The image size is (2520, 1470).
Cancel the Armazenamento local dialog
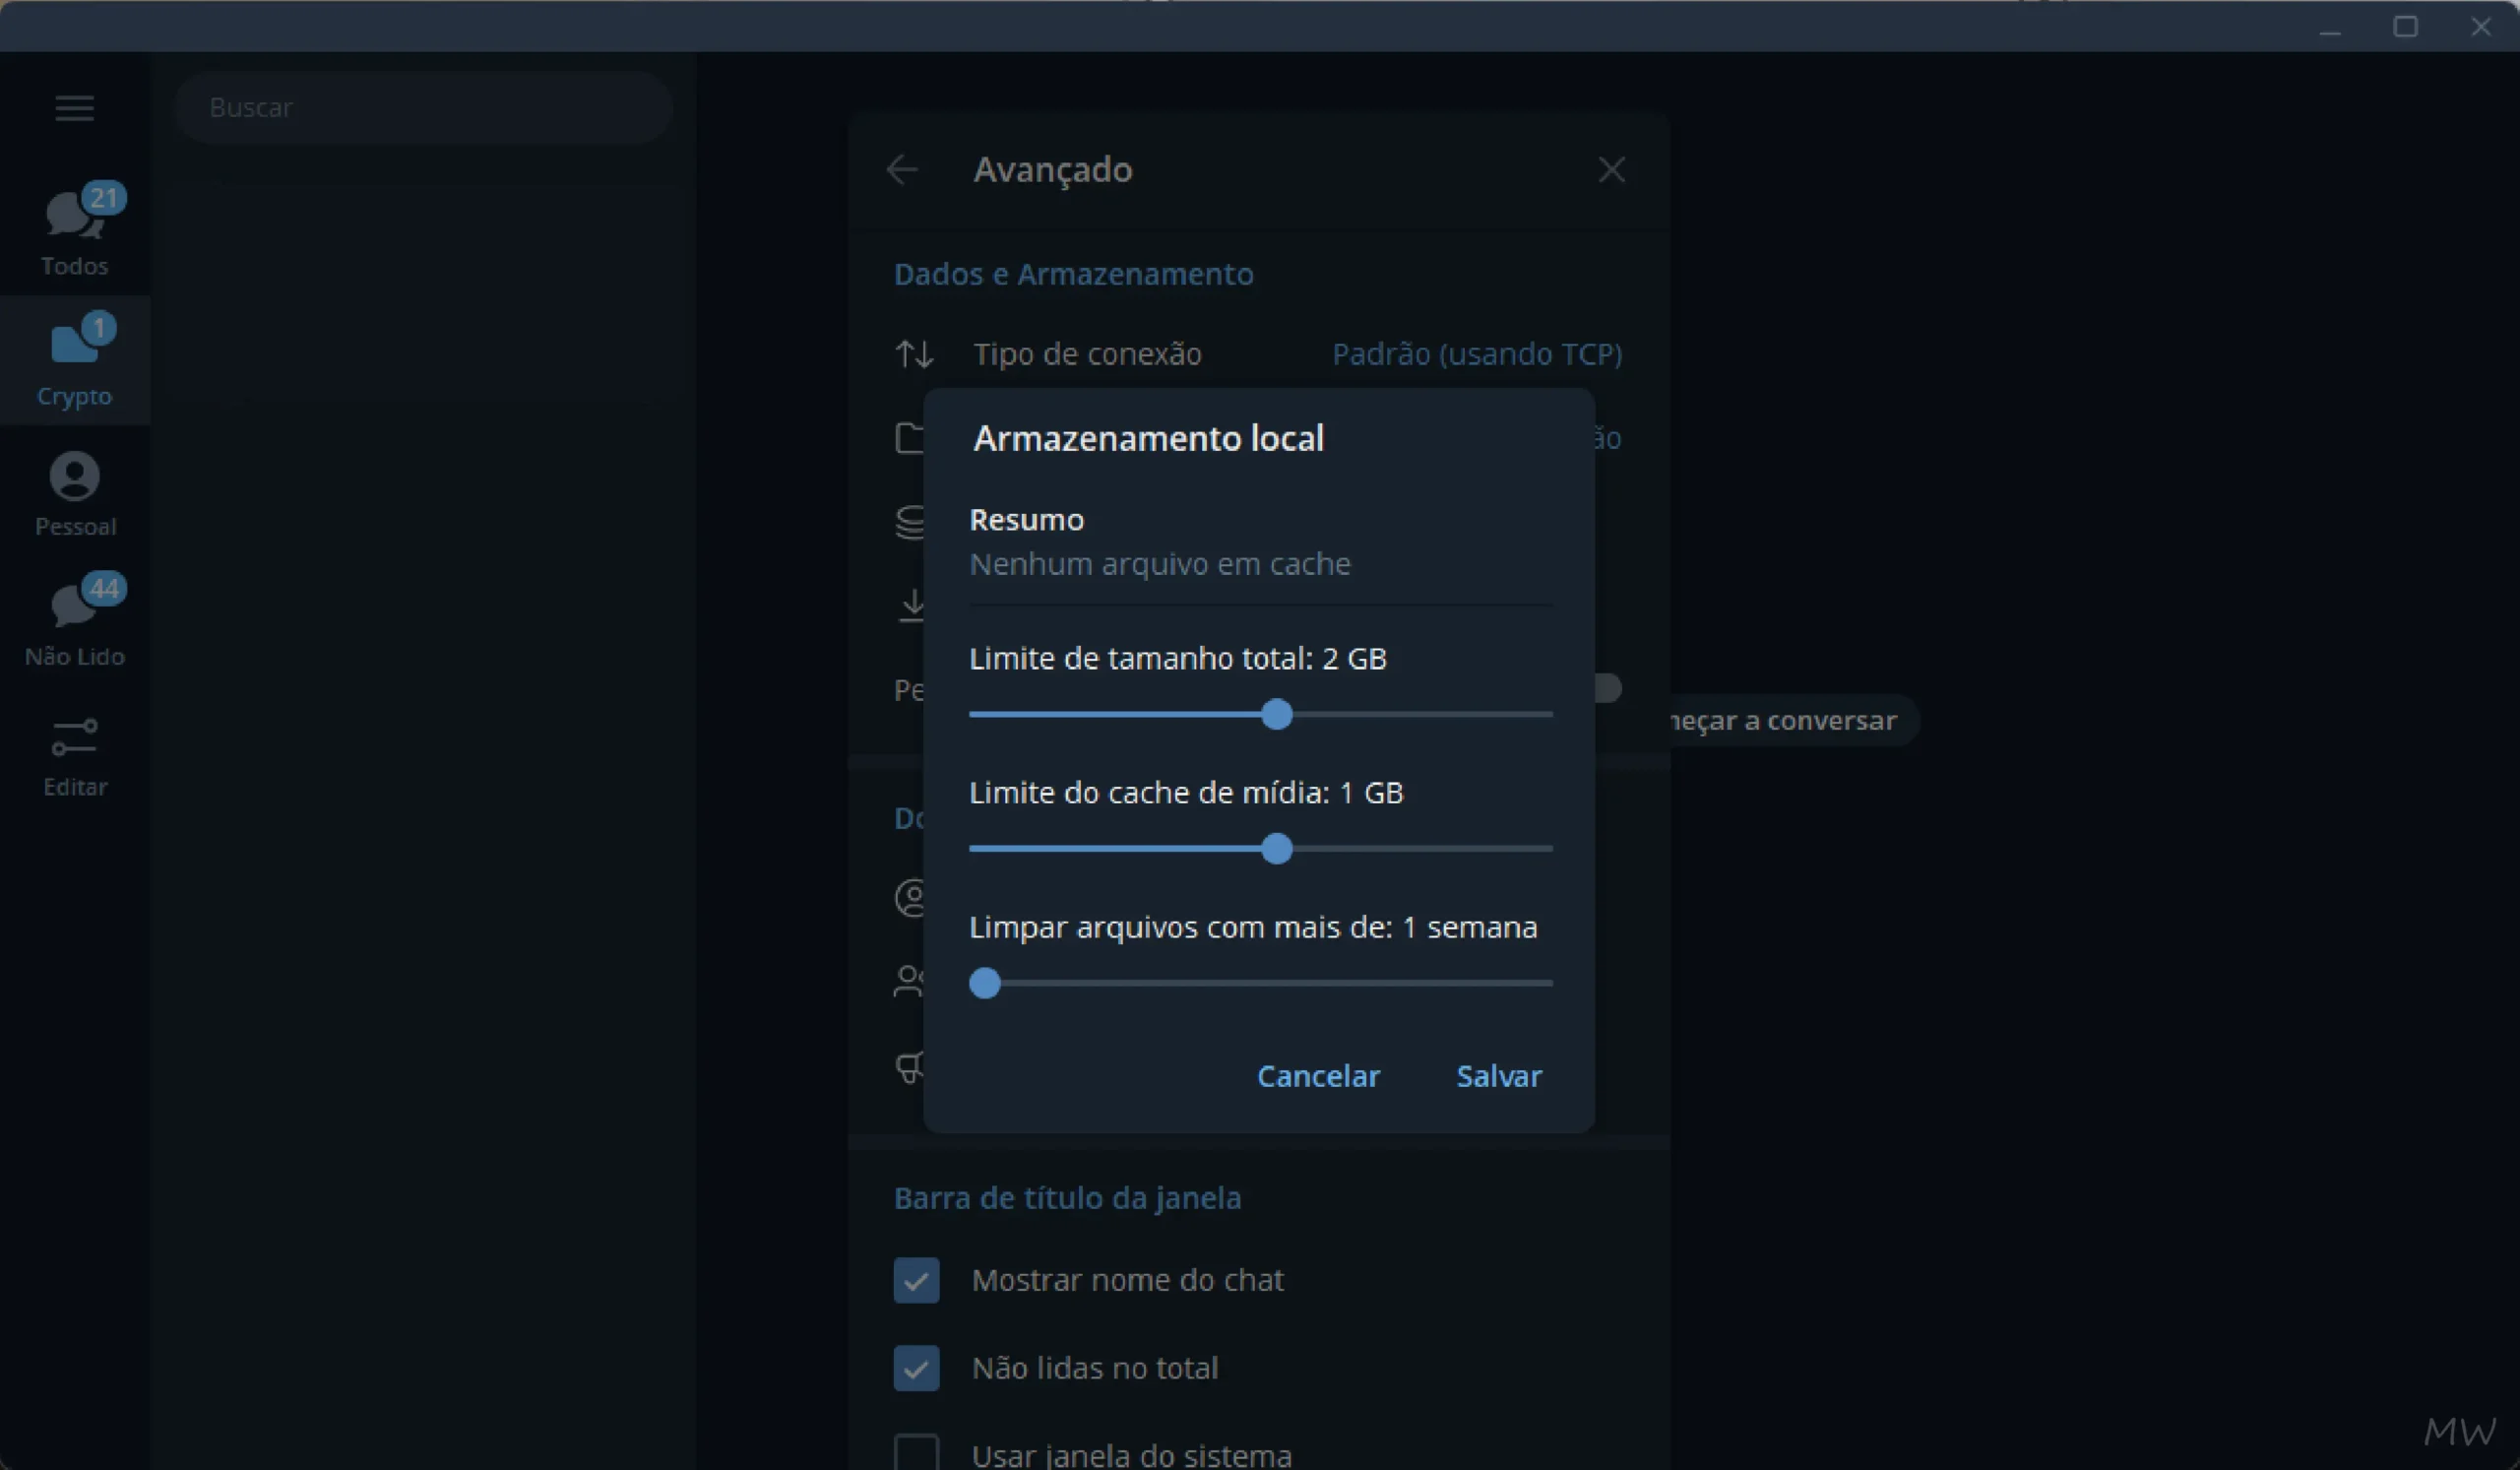pos(1318,1076)
